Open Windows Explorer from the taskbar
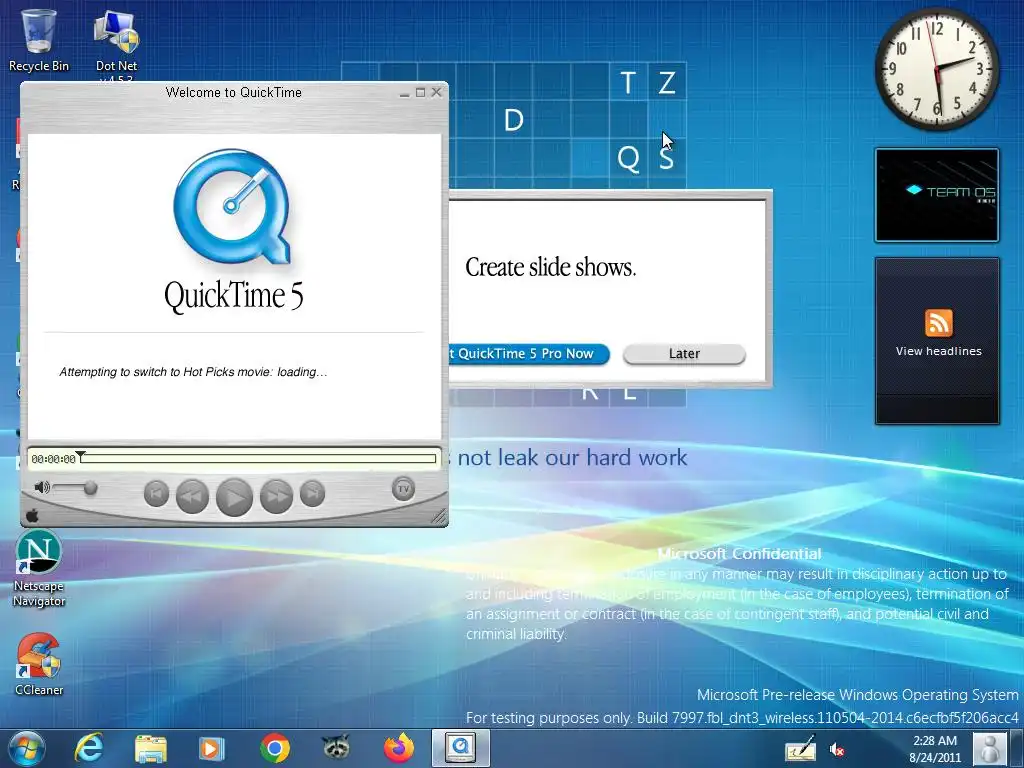This screenshot has height=768, width=1024. [x=151, y=748]
